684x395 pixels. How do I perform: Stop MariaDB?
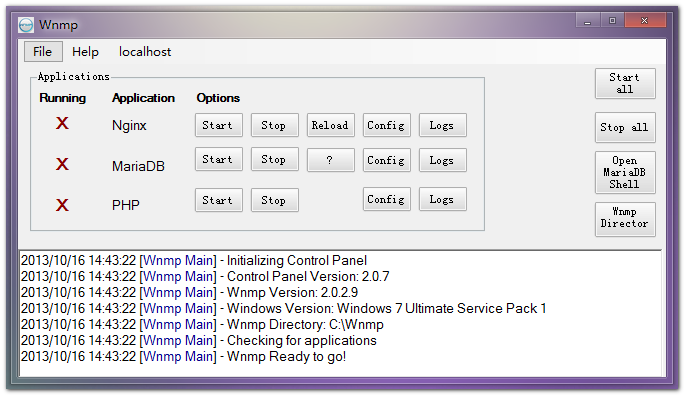[274, 159]
